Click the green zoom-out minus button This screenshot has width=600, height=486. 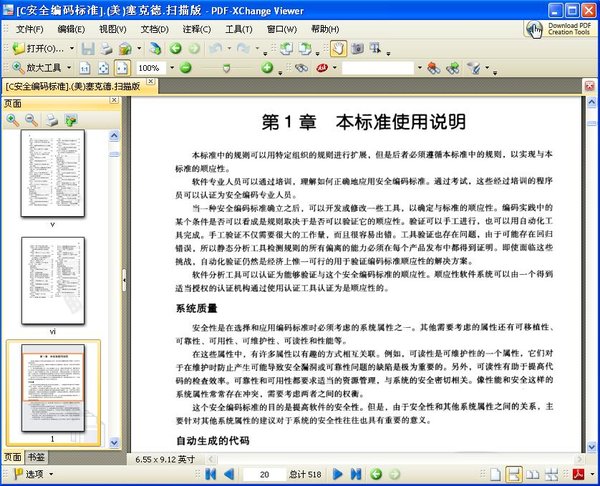[185, 68]
